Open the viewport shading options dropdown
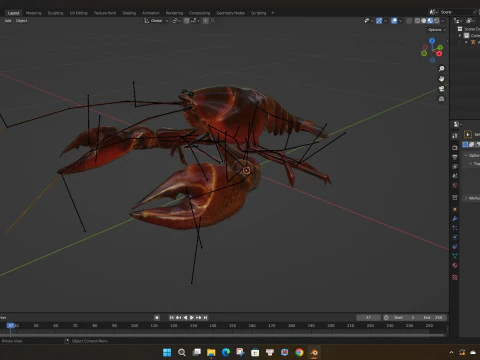Viewport: 480px width, 360px height. [443, 21]
